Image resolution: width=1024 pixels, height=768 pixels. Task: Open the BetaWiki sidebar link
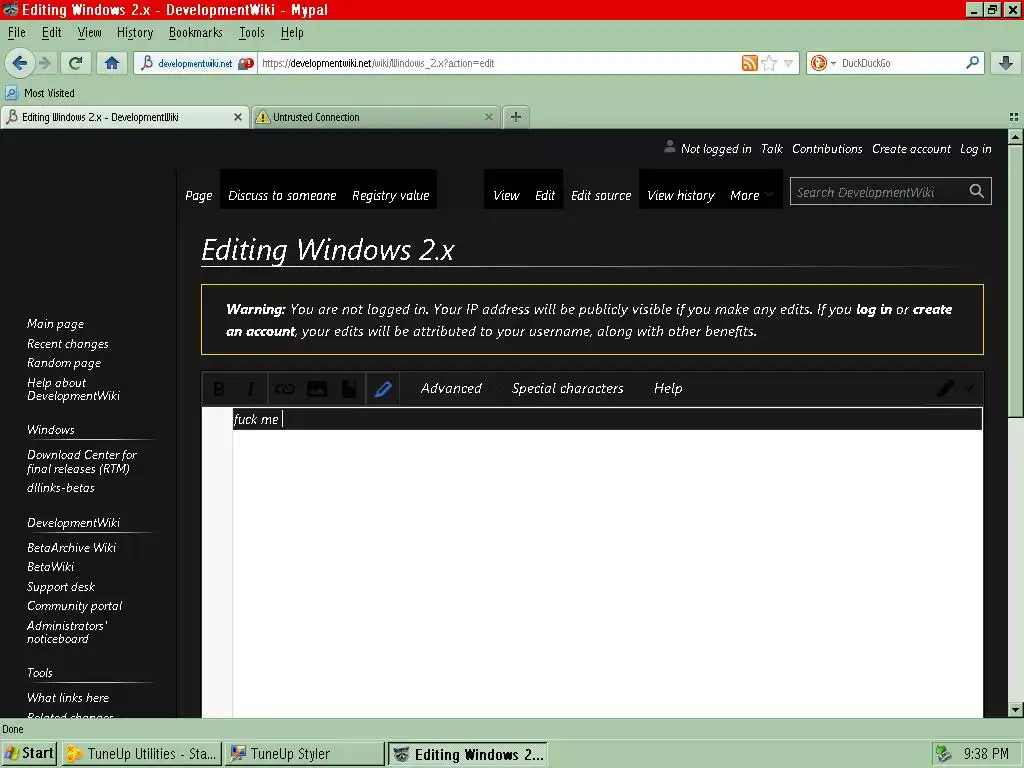pos(50,567)
